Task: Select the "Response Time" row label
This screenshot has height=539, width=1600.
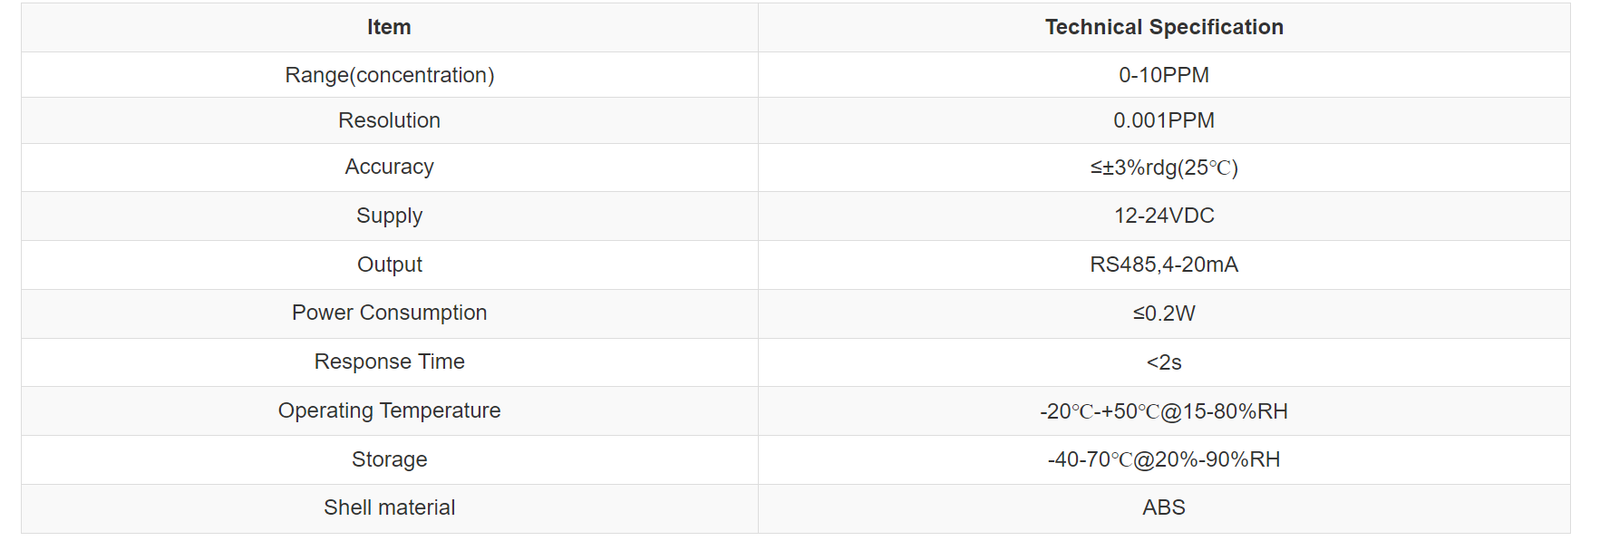Action: pyautogui.click(x=389, y=362)
